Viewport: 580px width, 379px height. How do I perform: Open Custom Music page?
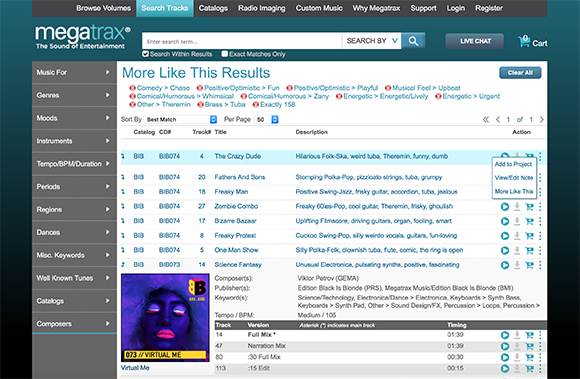(319, 8)
